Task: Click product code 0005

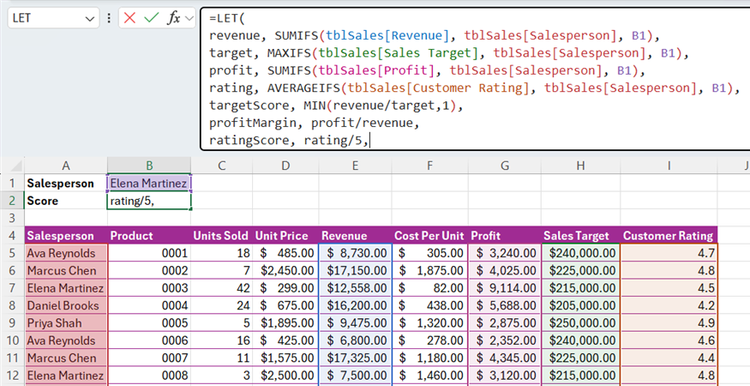Action: click(x=149, y=323)
